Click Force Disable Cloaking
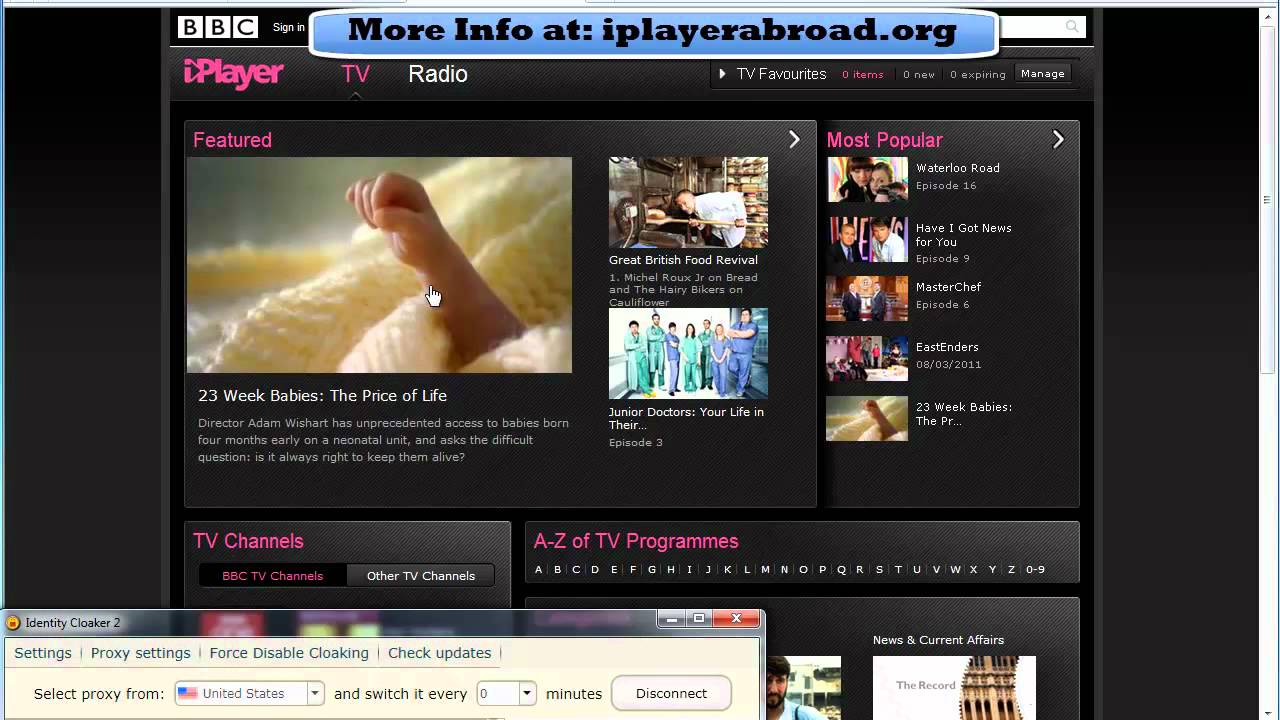1280x720 pixels. point(289,653)
